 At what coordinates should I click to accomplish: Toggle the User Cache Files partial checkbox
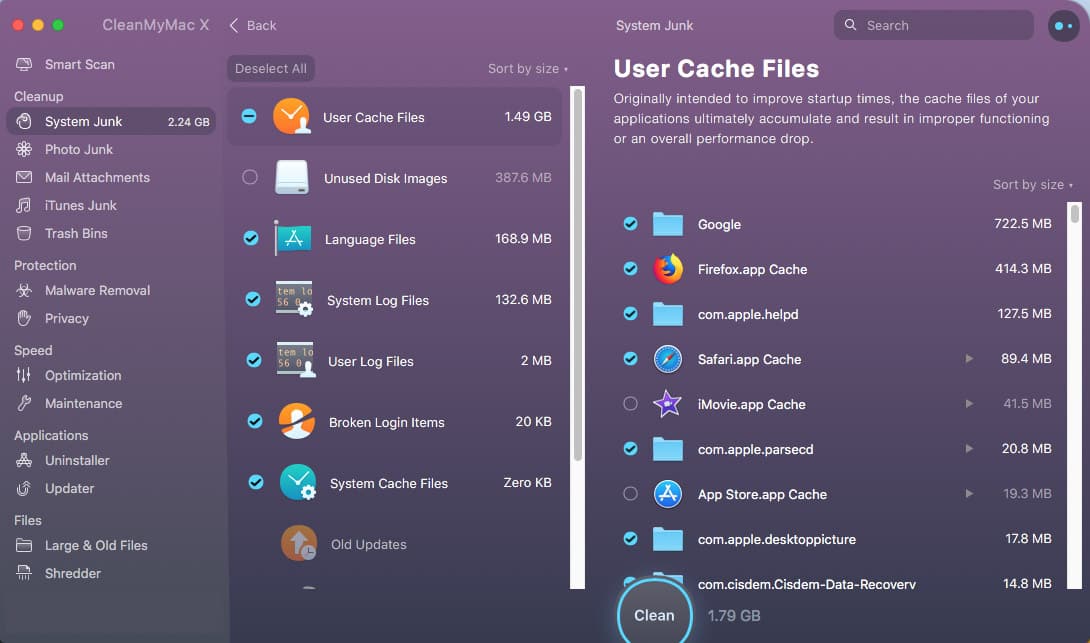(x=249, y=116)
